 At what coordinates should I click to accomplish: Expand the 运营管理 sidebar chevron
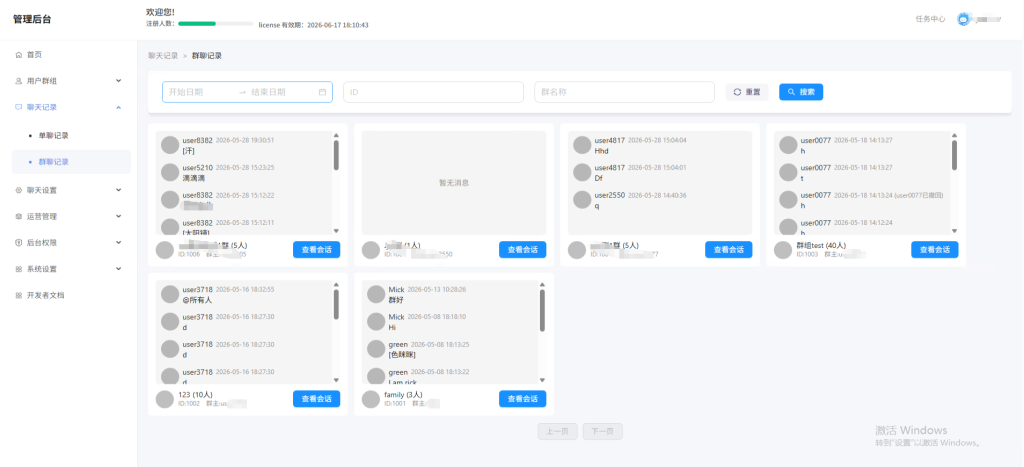118,216
